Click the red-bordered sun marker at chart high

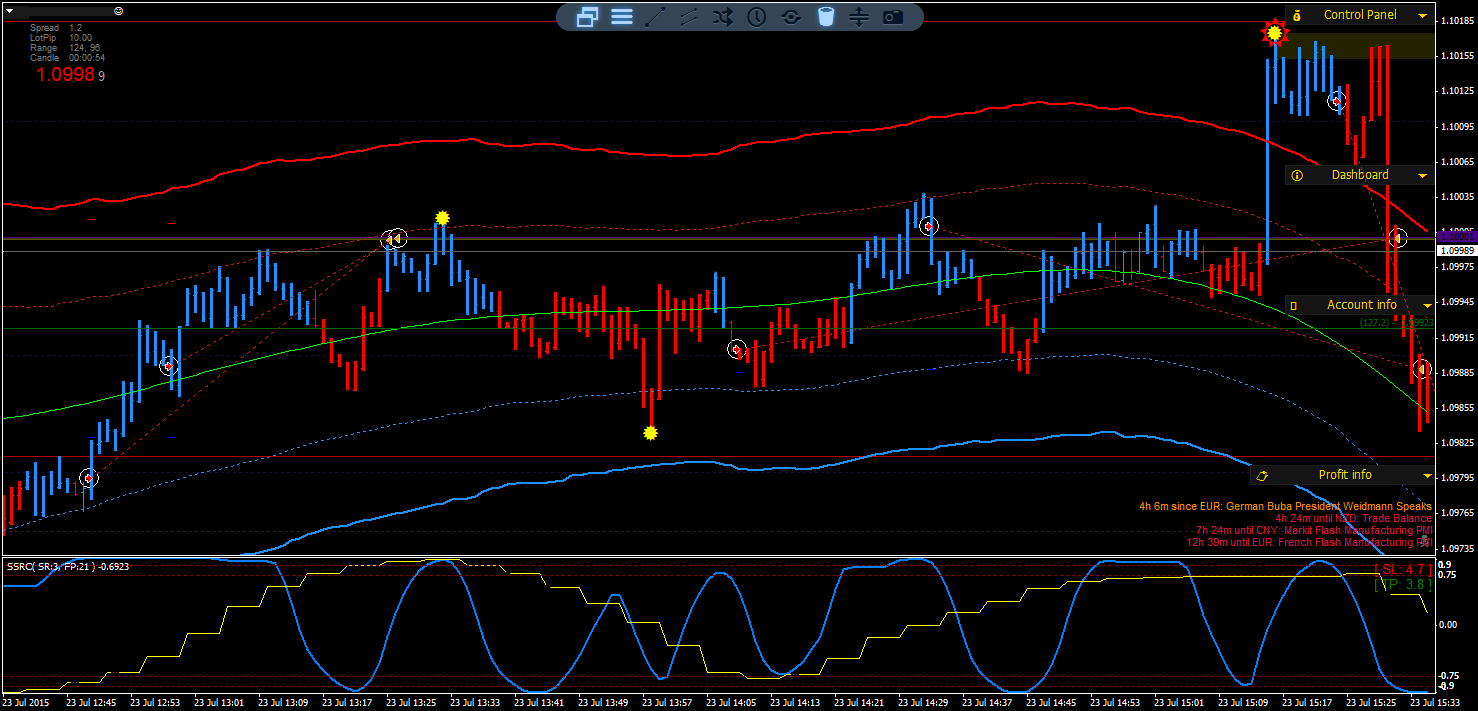tap(1274, 33)
